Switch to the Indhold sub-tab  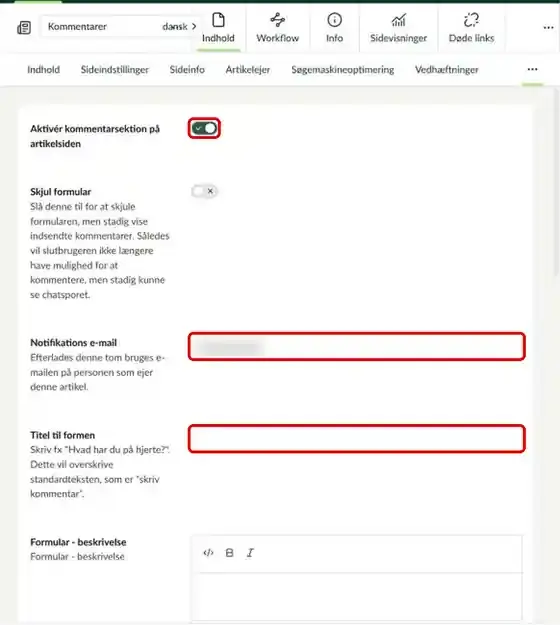tap(43, 69)
